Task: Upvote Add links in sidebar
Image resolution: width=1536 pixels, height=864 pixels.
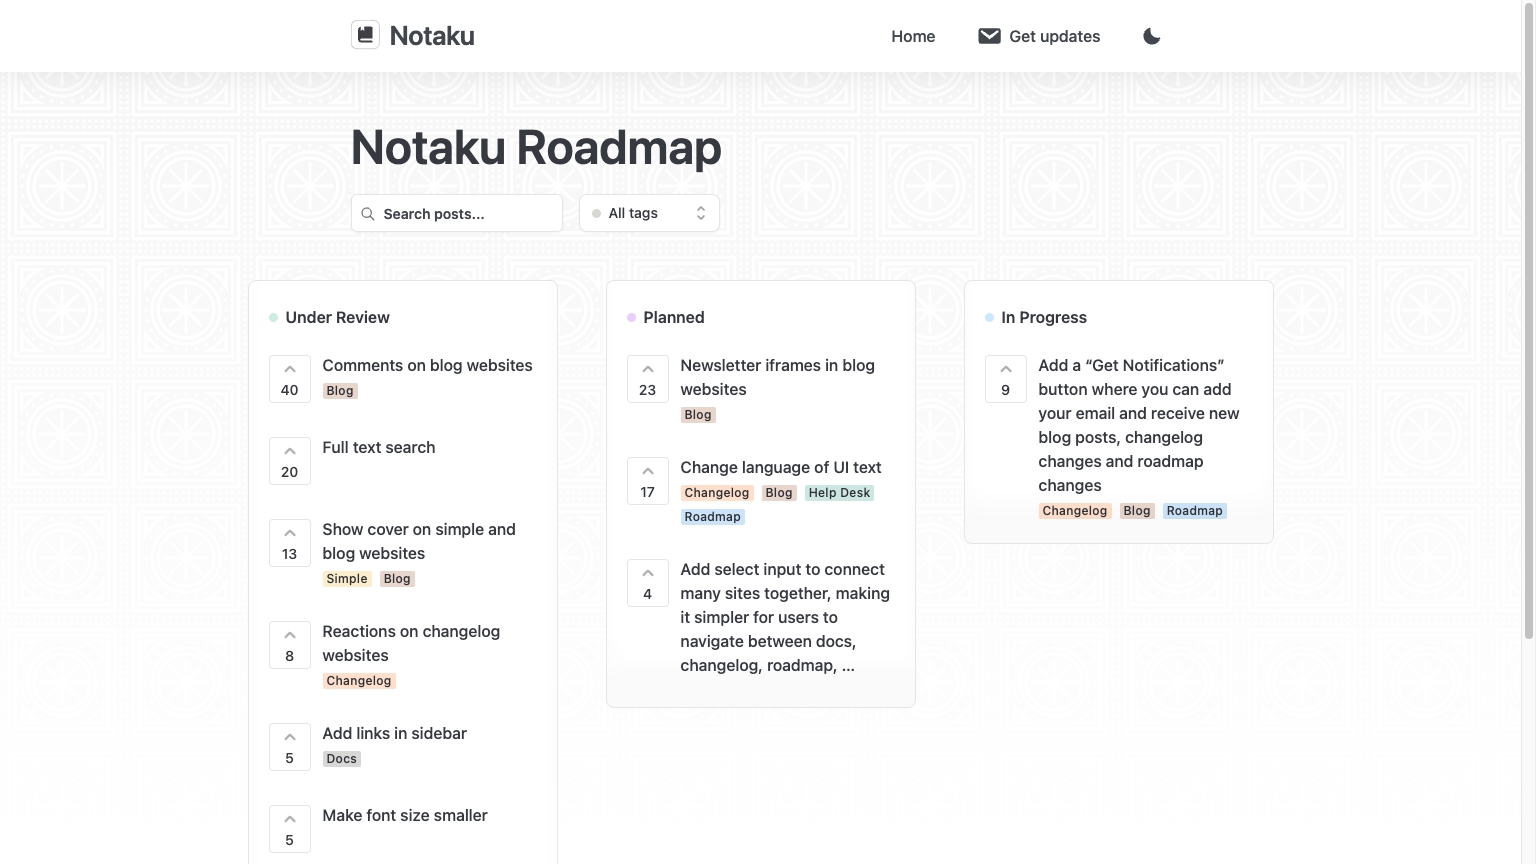Action: 290,747
